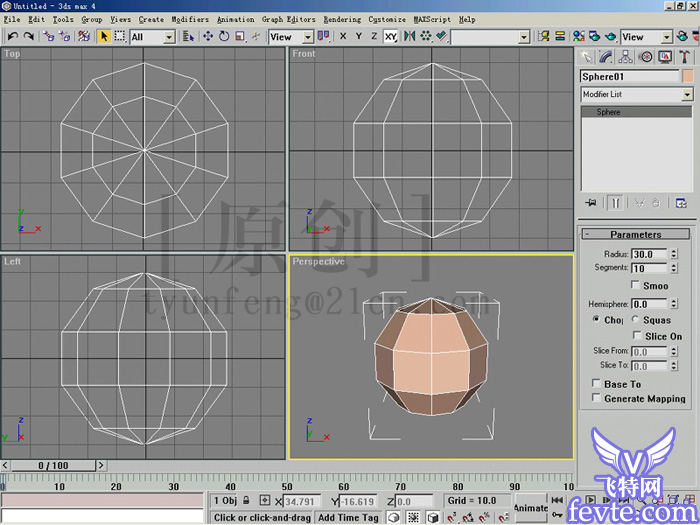The width and height of the screenshot is (700, 525).
Task: Click the Redo arrow in the toolbar
Action: pos(28,36)
